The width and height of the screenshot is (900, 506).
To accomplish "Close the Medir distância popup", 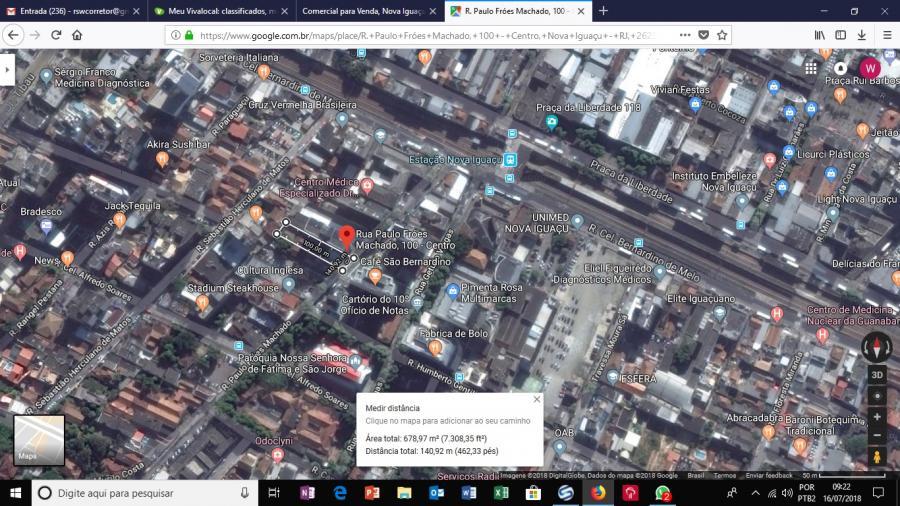I will click(537, 400).
